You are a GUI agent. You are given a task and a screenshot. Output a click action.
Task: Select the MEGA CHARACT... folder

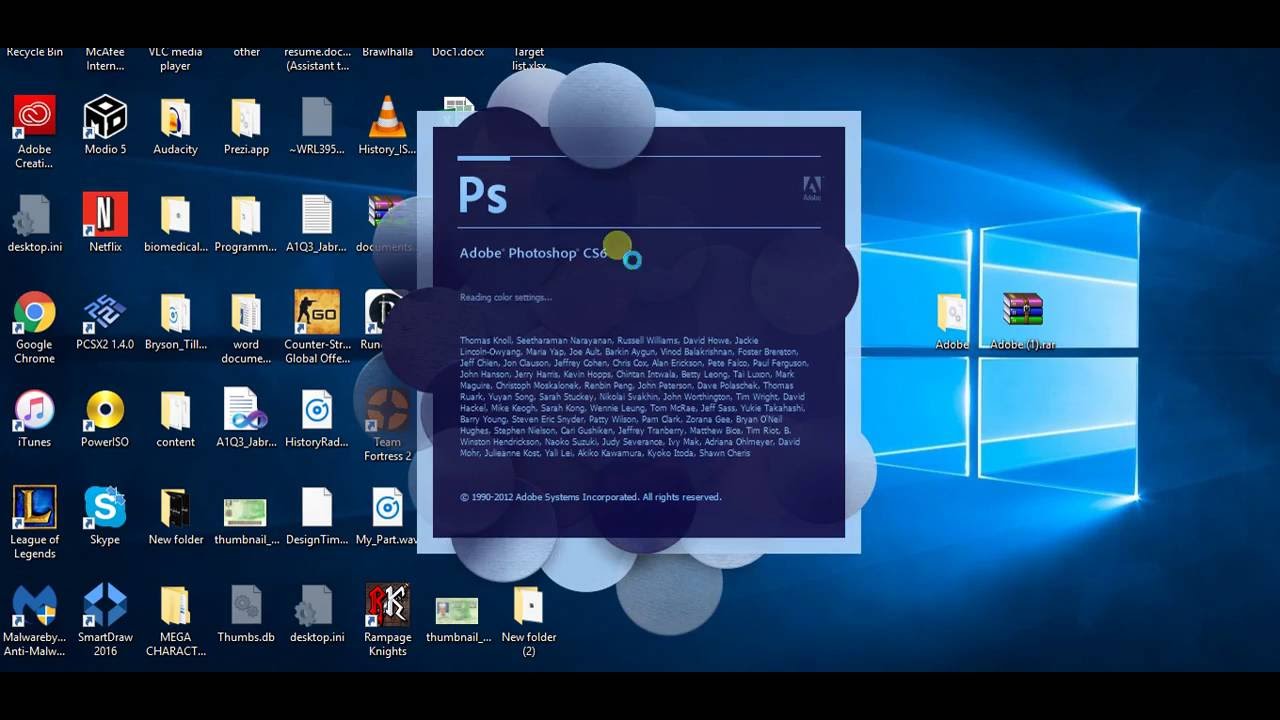coord(175,606)
